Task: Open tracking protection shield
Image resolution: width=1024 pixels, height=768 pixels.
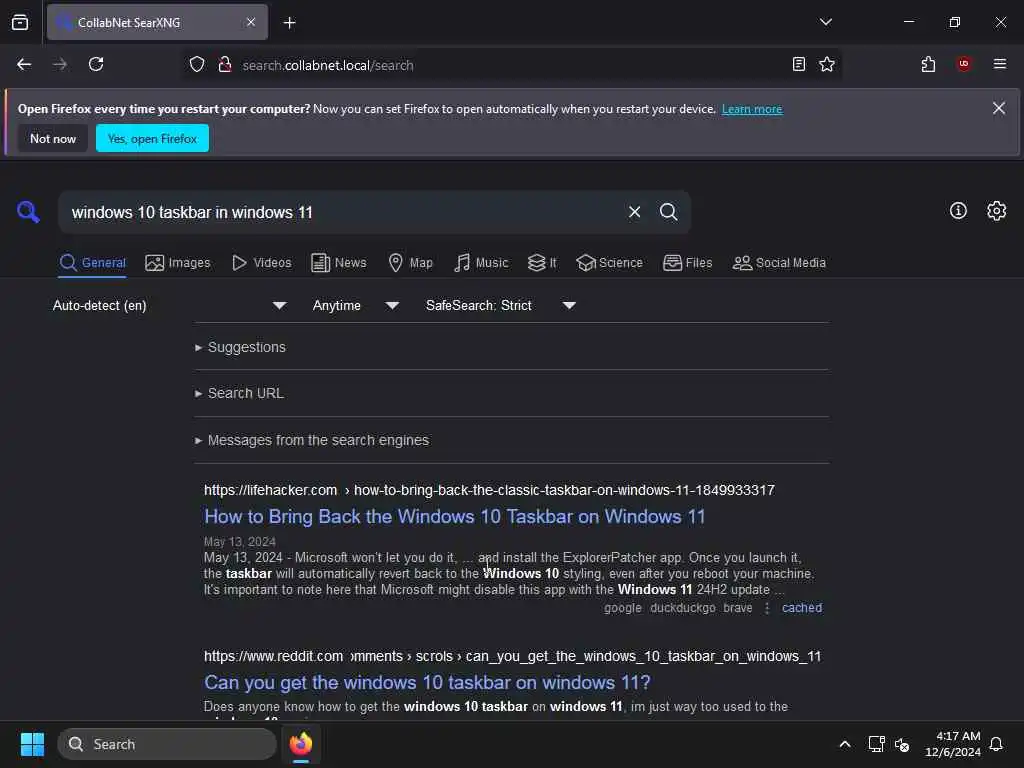Action: pyautogui.click(x=197, y=64)
